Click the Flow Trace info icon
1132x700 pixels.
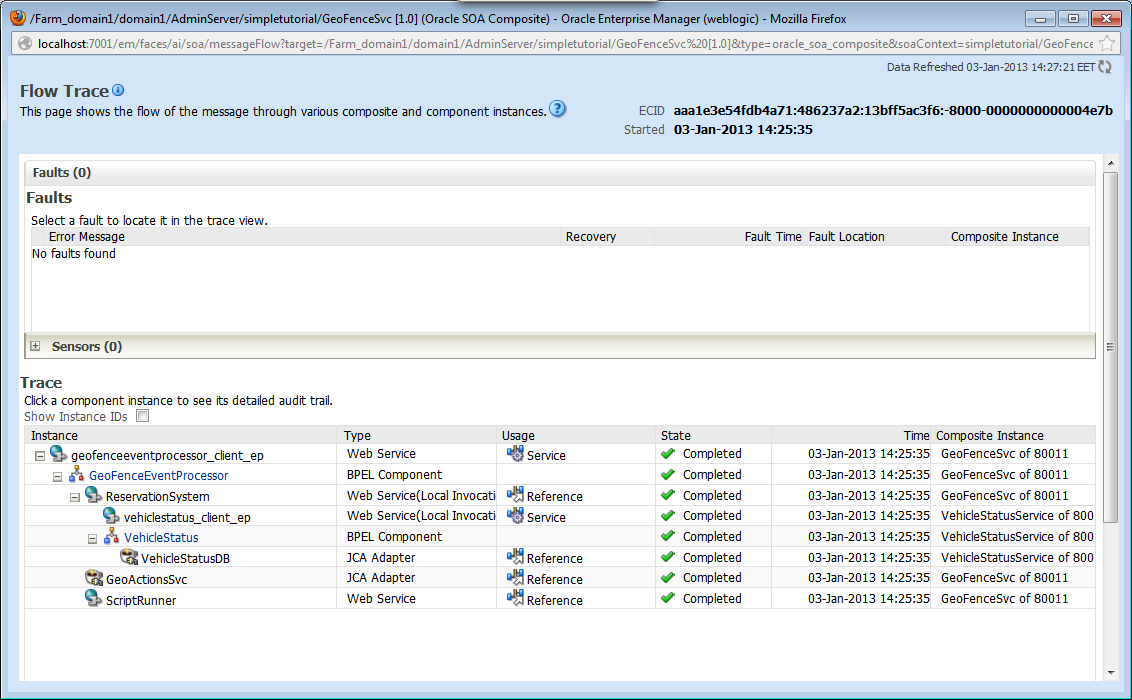coord(118,90)
